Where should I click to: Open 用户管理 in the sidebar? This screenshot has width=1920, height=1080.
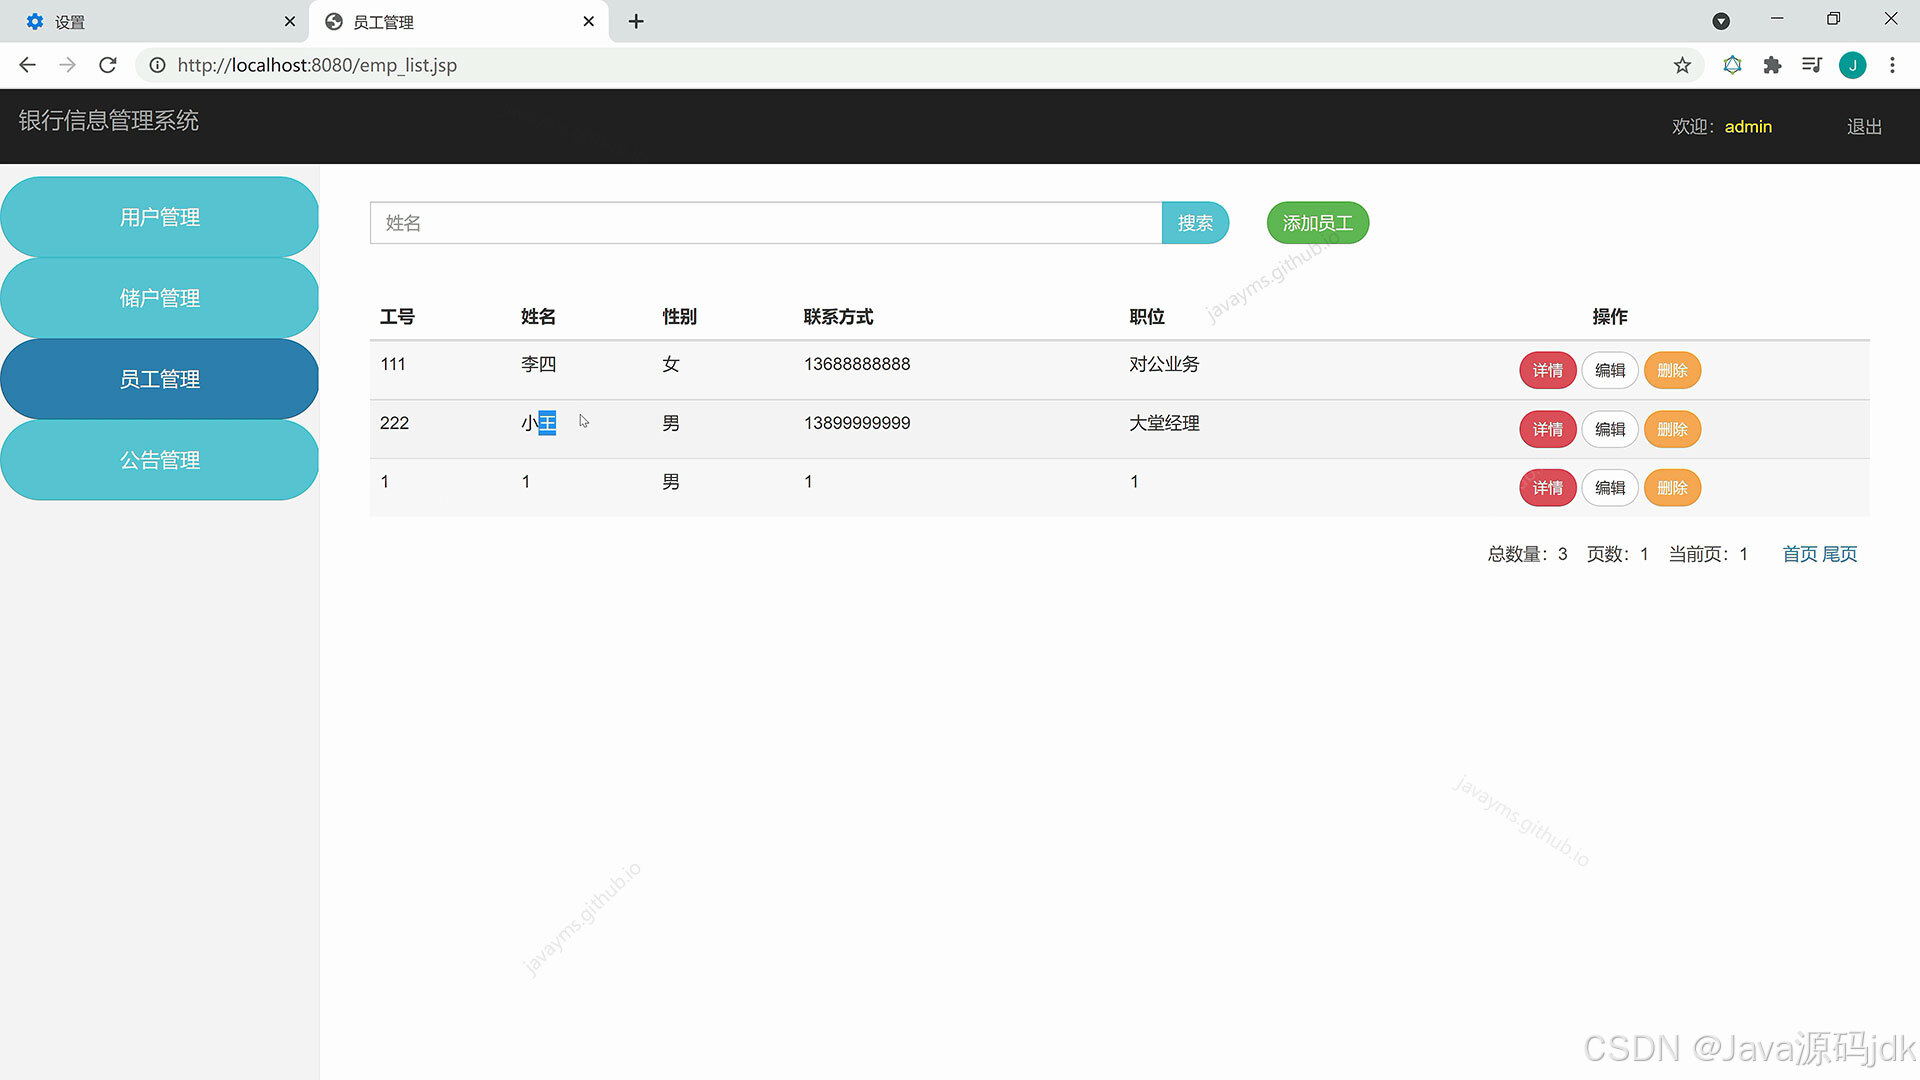click(x=160, y=217)
